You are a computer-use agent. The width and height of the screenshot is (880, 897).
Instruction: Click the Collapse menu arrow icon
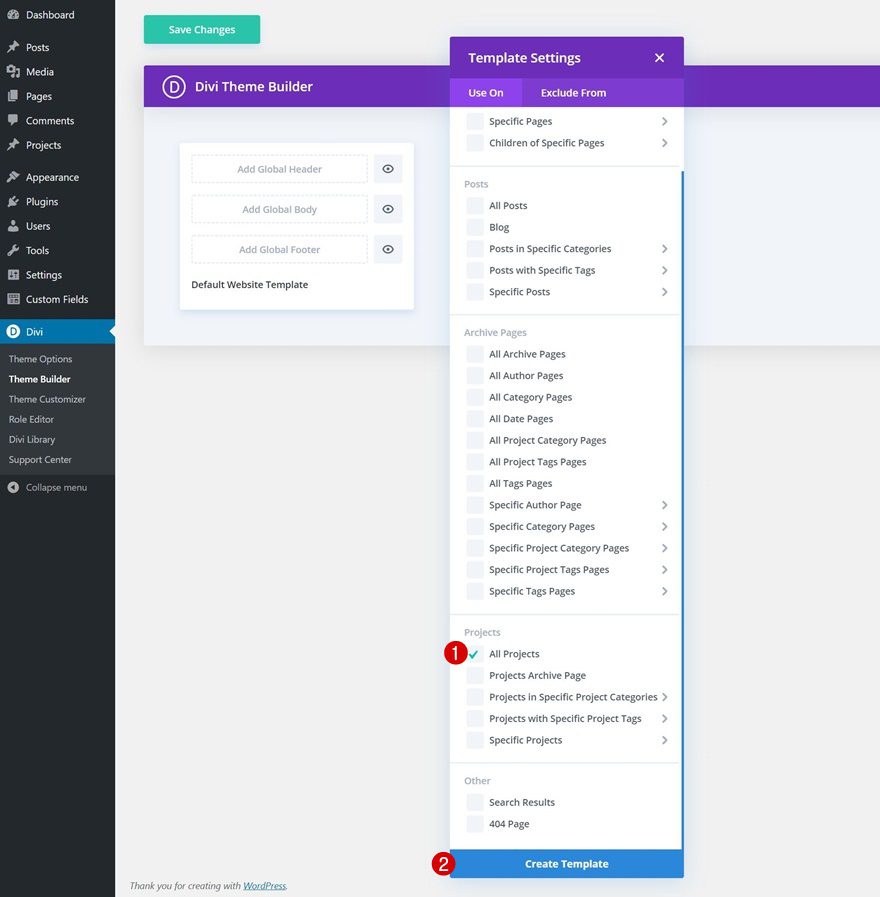point(11,487)
